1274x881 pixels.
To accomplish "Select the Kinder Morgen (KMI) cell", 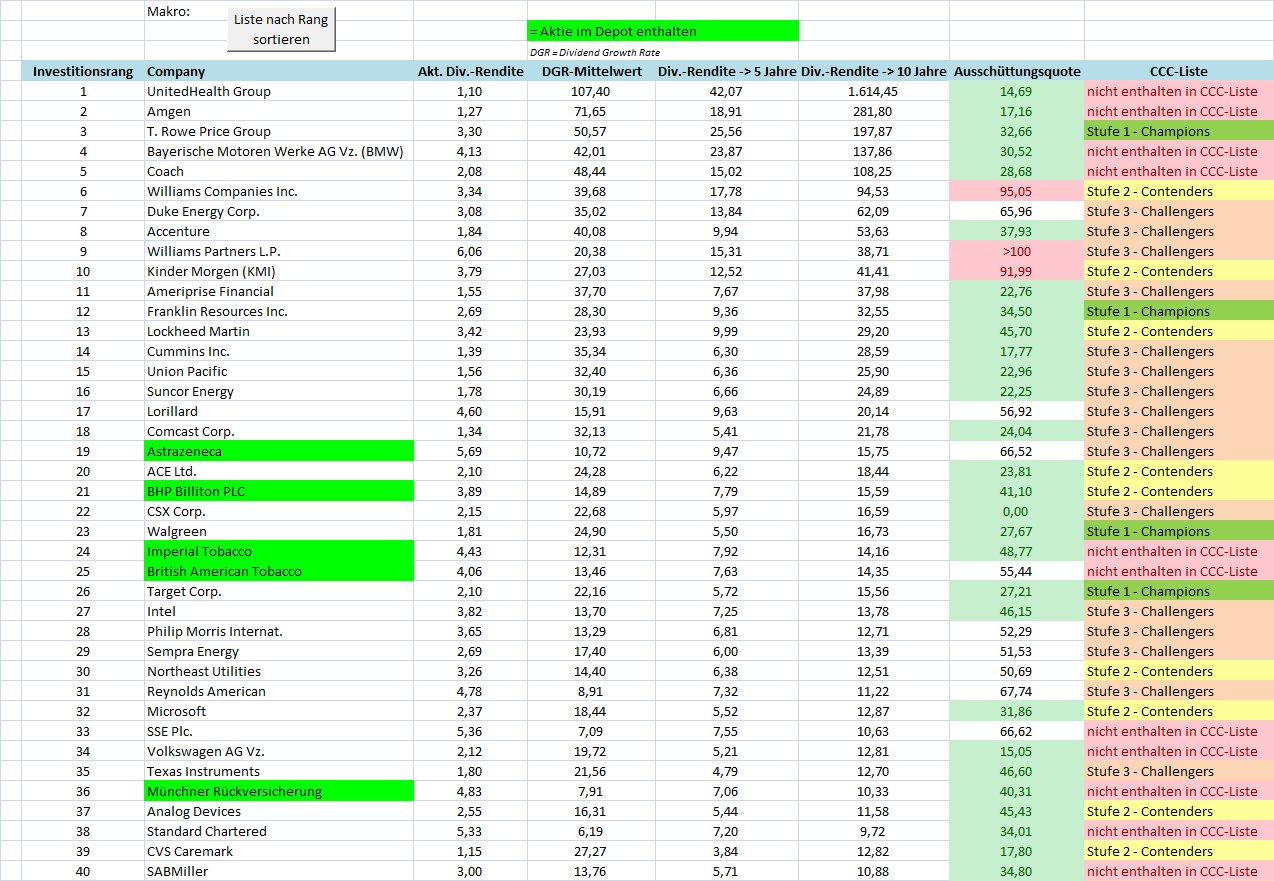I will point(279,271).
